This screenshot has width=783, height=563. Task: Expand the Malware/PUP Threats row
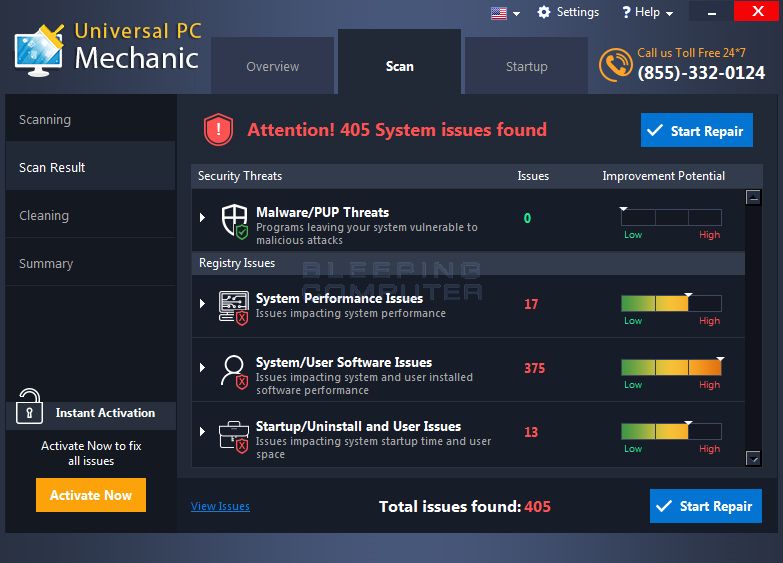[202, 217]
